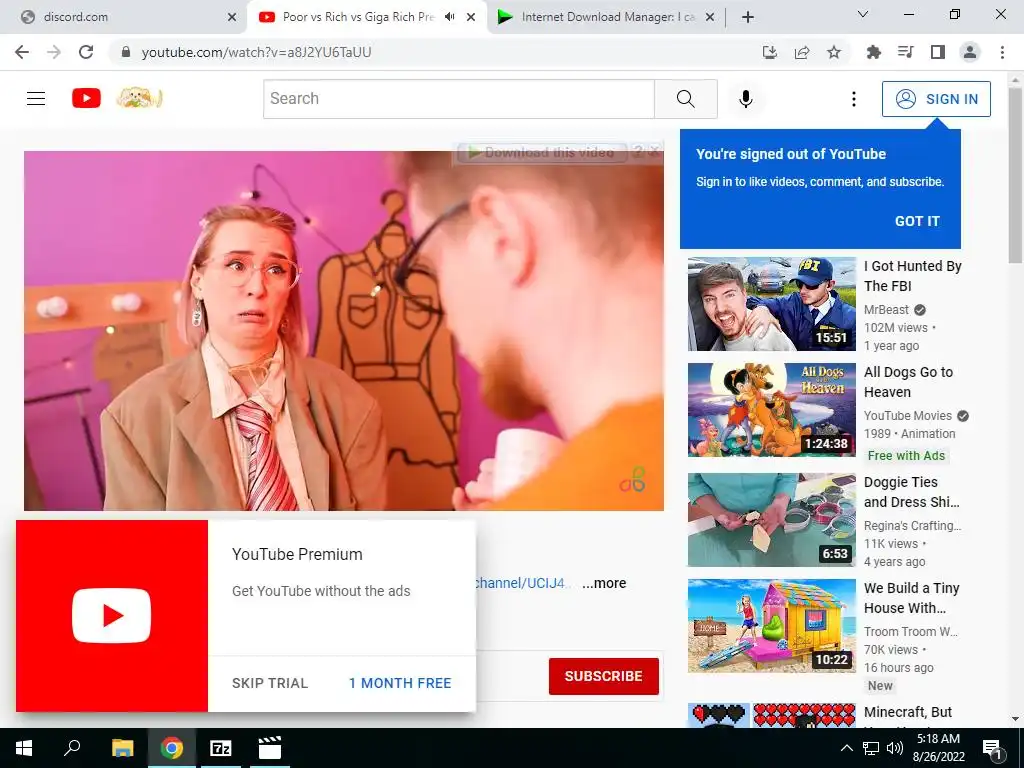Open Chrome profile avatar
The width and height of the screenshot is (1024, 768).
coord(970,52)
